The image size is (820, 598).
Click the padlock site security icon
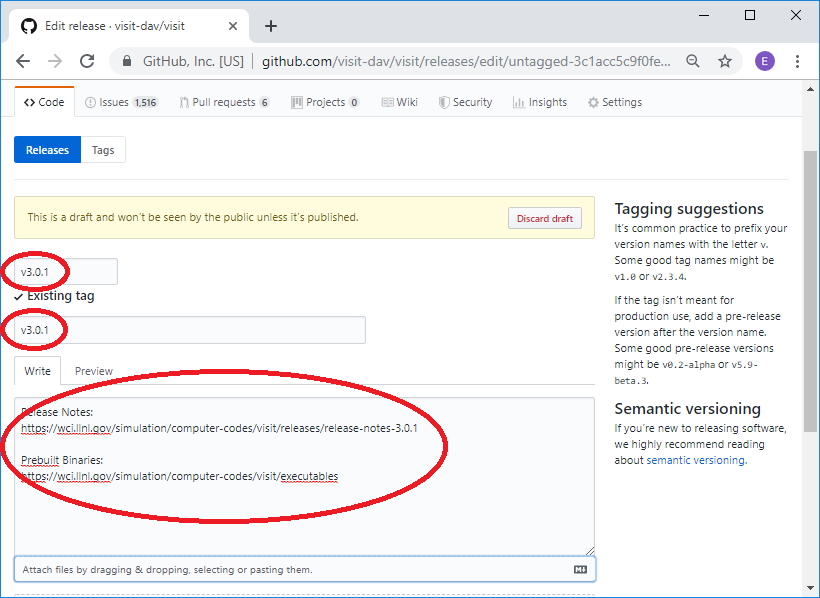pyautogui.click(x=127, y=61)
